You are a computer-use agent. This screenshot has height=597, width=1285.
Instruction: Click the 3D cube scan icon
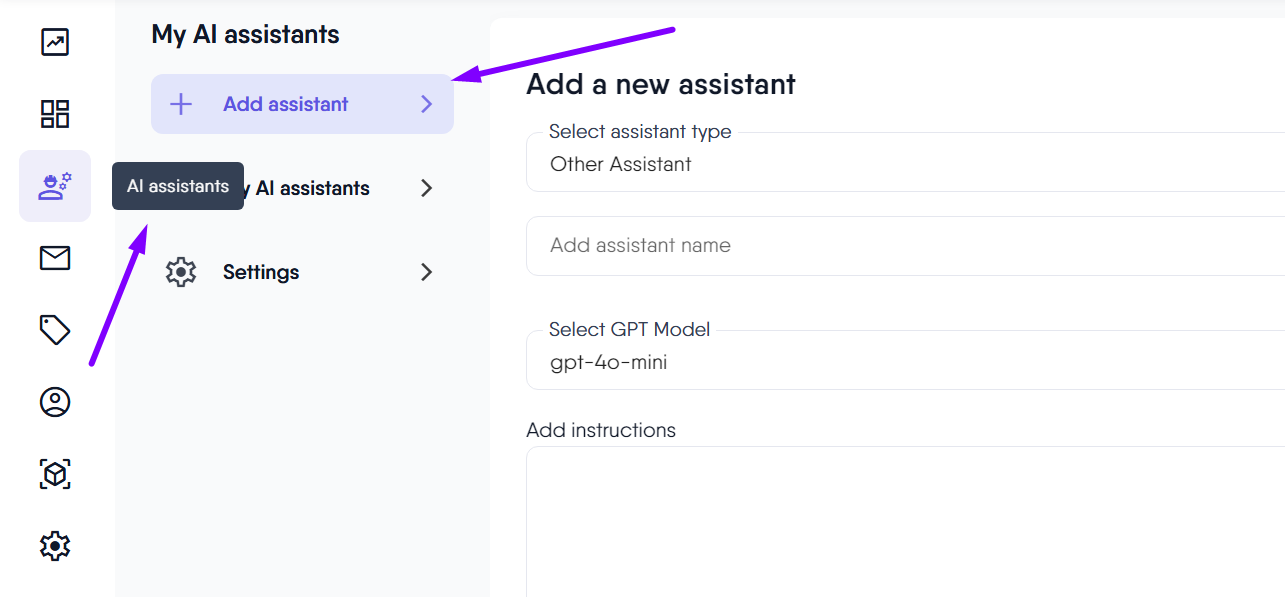coord(55,474)
